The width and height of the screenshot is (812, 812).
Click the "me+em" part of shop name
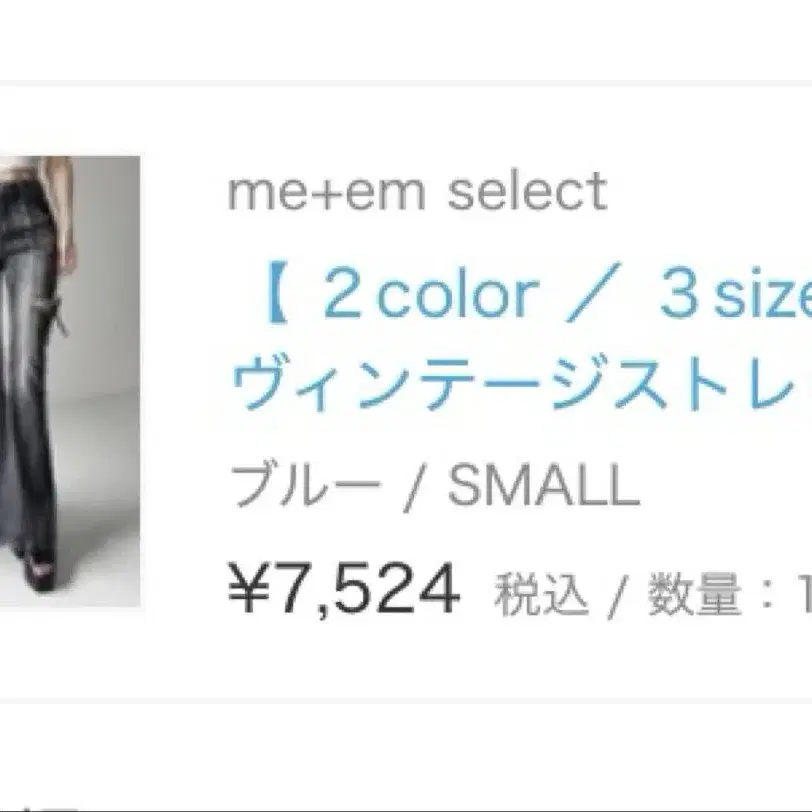(326, 192)
